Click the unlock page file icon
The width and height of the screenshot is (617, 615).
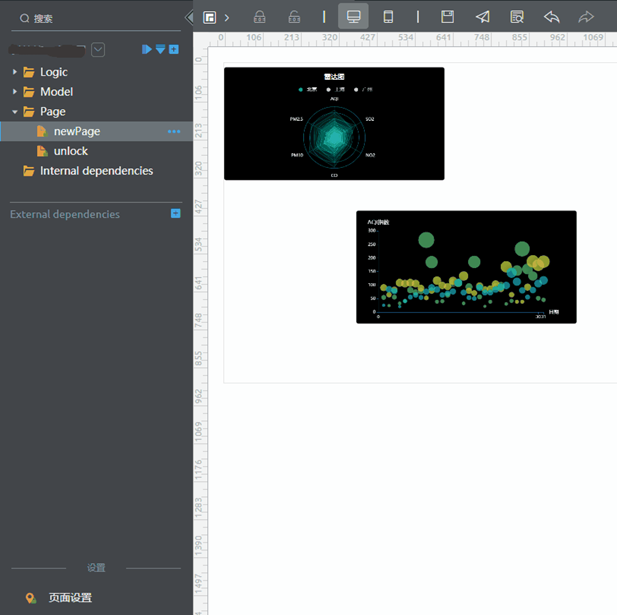tap(42, 151)
